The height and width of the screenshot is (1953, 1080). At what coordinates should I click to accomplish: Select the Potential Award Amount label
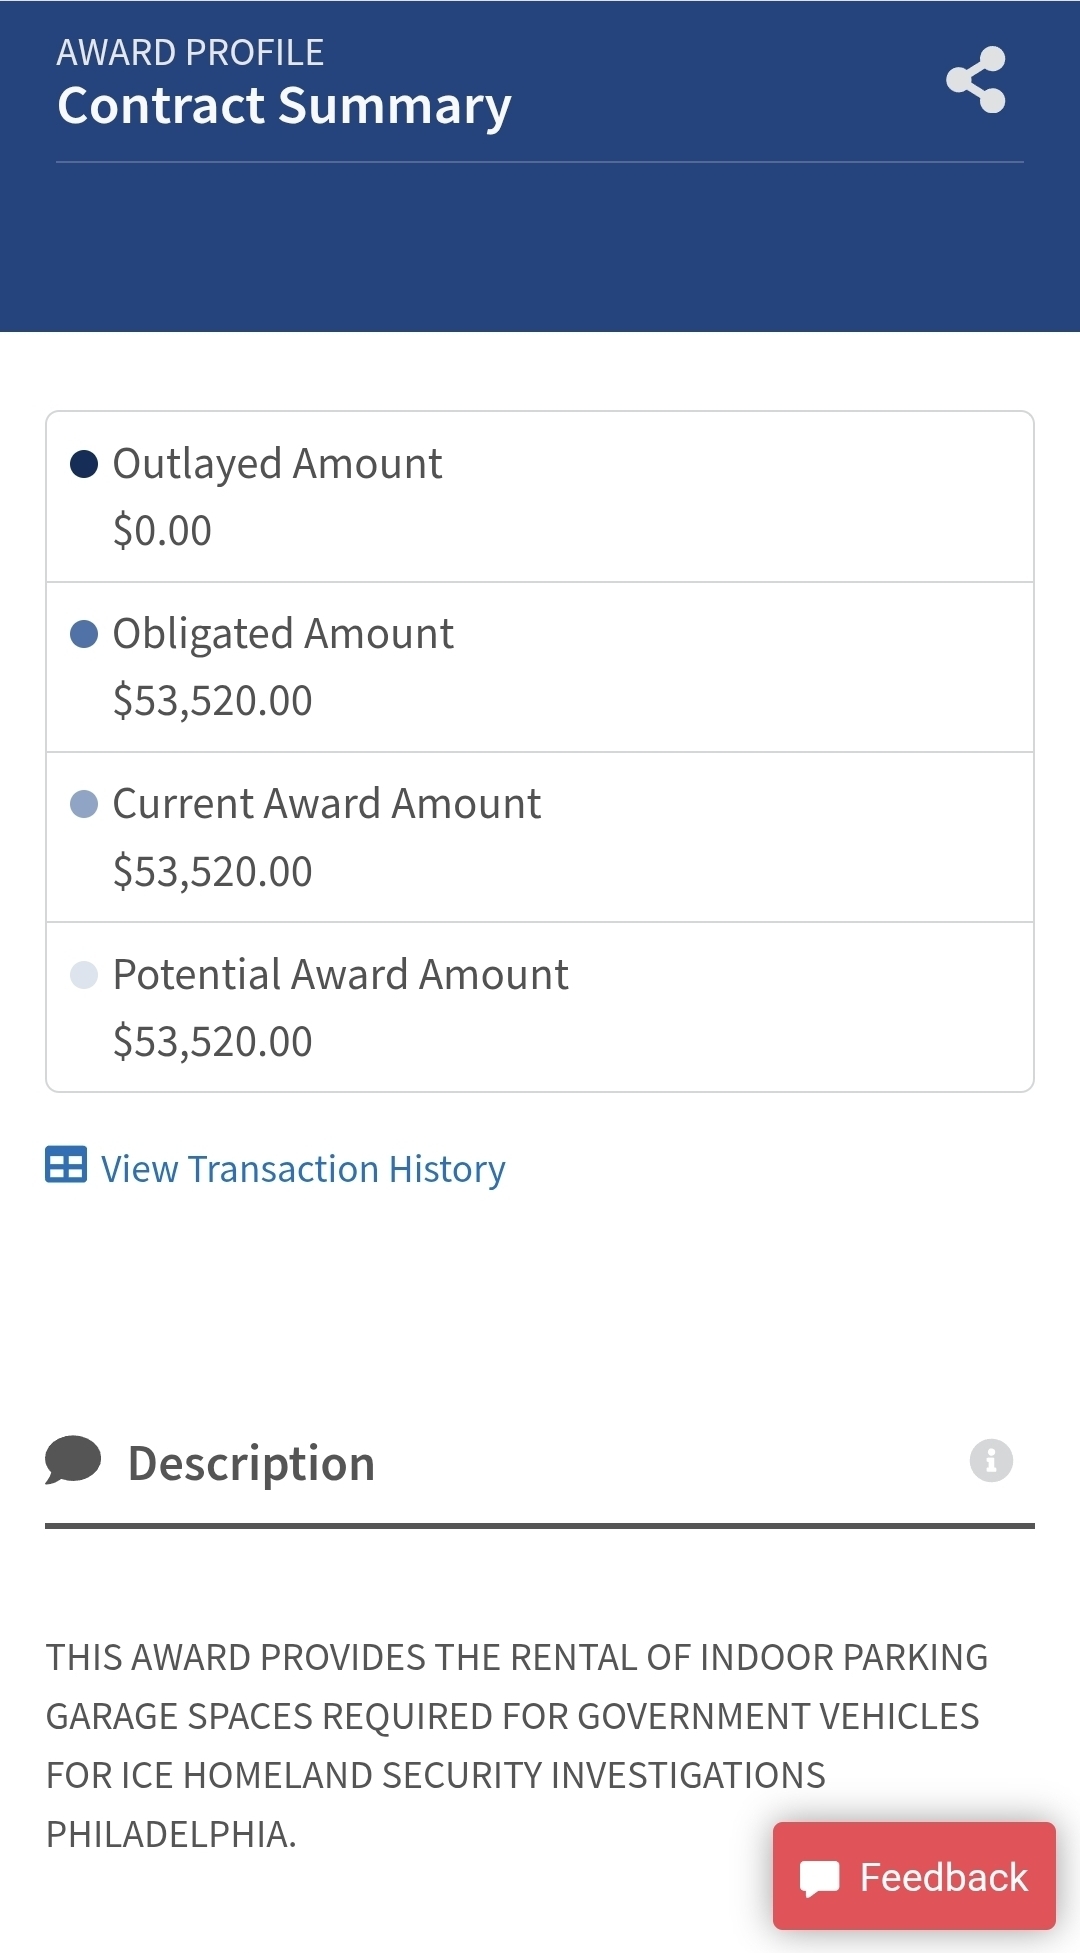[x=340, y=975]
